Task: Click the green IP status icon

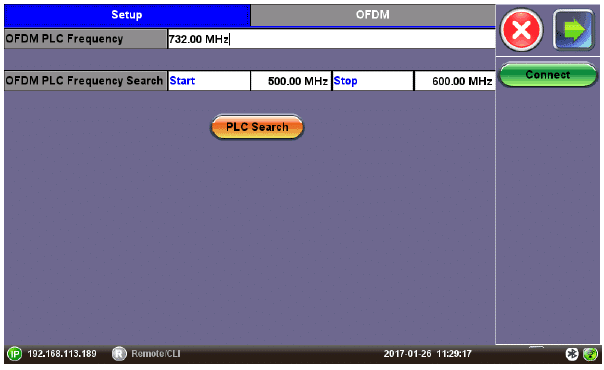Action: 15,353
